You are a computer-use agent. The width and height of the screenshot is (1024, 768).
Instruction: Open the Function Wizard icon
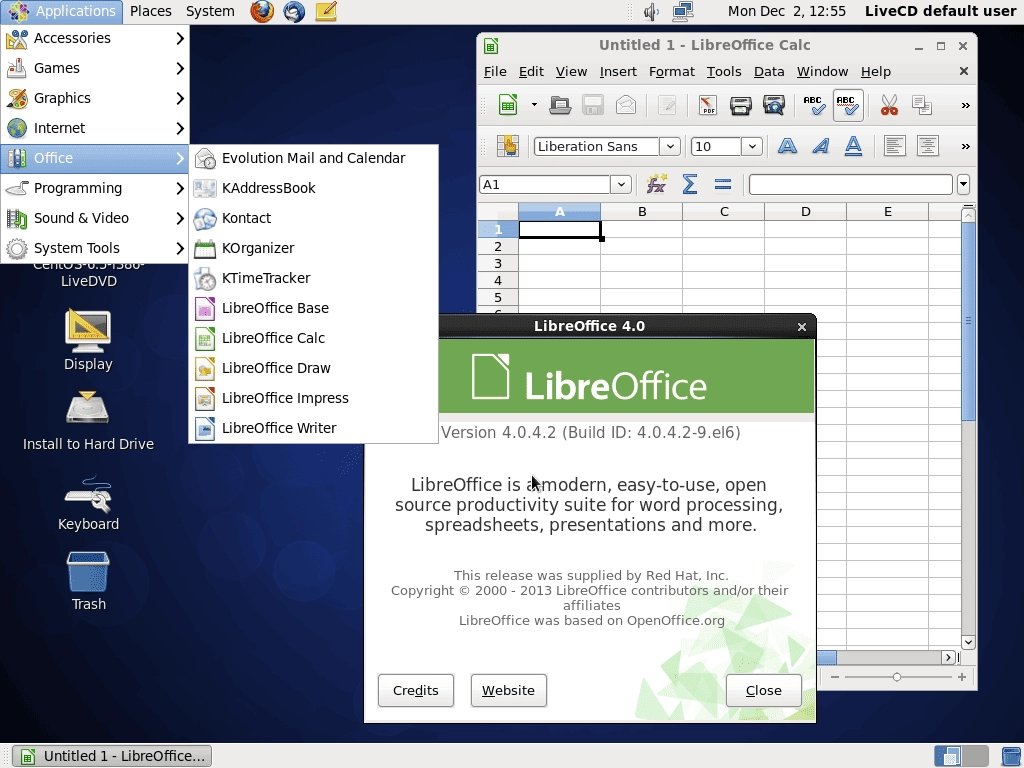click(x=656, y=184)
